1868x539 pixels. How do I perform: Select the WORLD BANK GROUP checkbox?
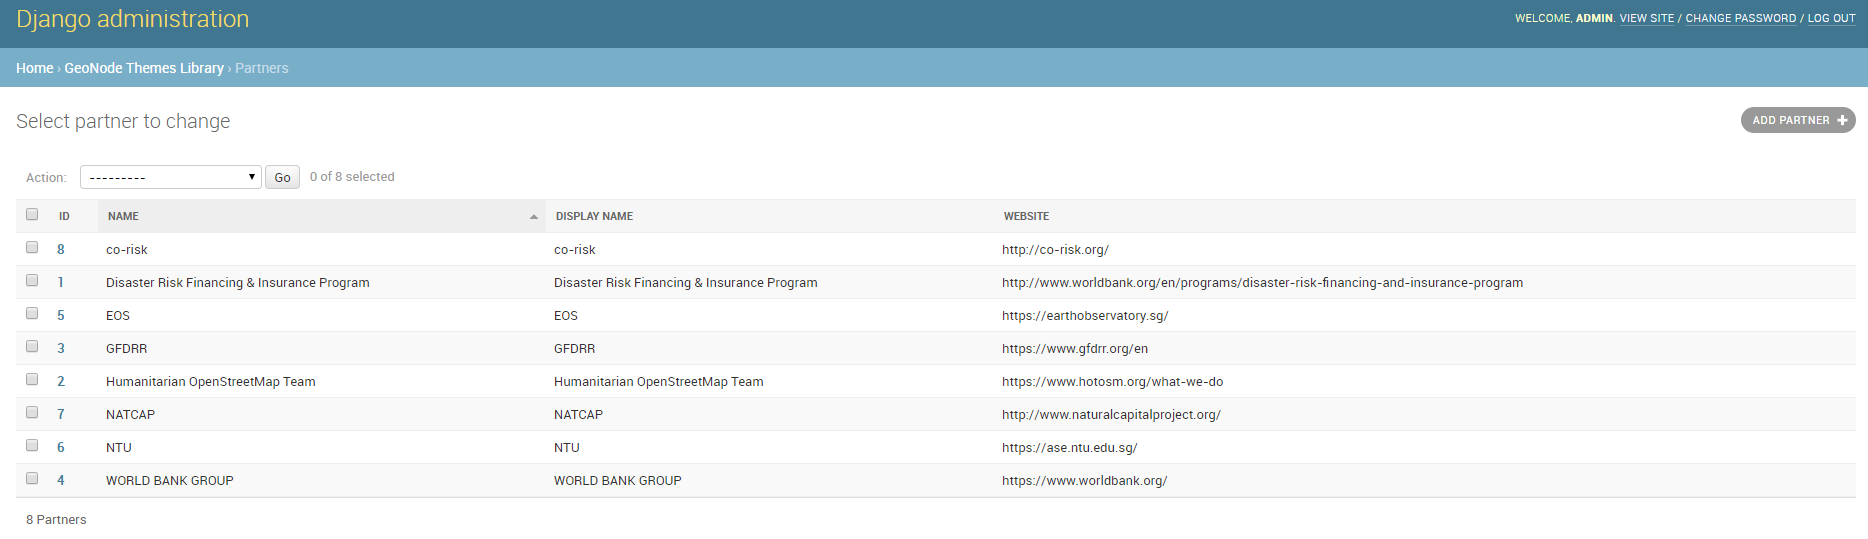pos(32,478)
